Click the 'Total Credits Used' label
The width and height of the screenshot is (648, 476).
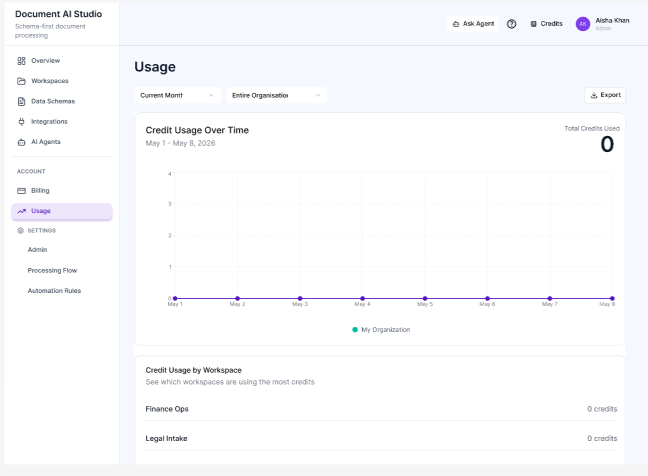(592, 129)
